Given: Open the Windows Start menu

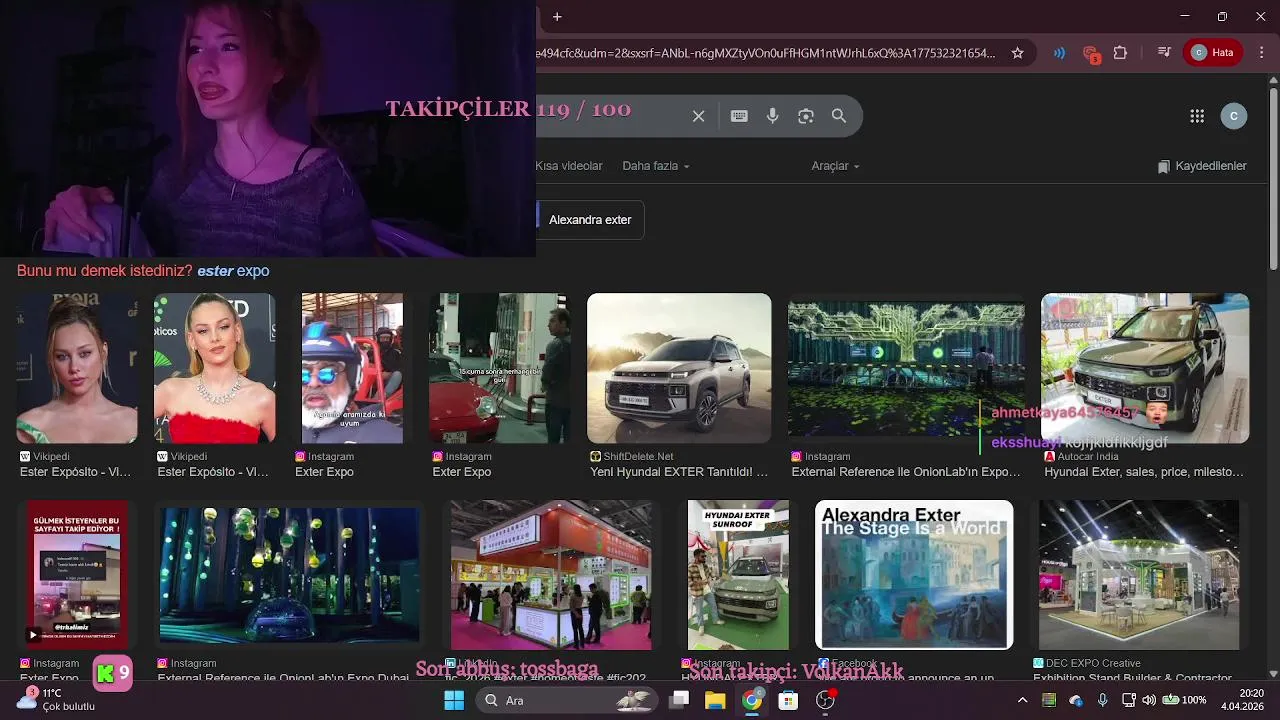Looking at the screenshot, I should (x=454, y=700).
